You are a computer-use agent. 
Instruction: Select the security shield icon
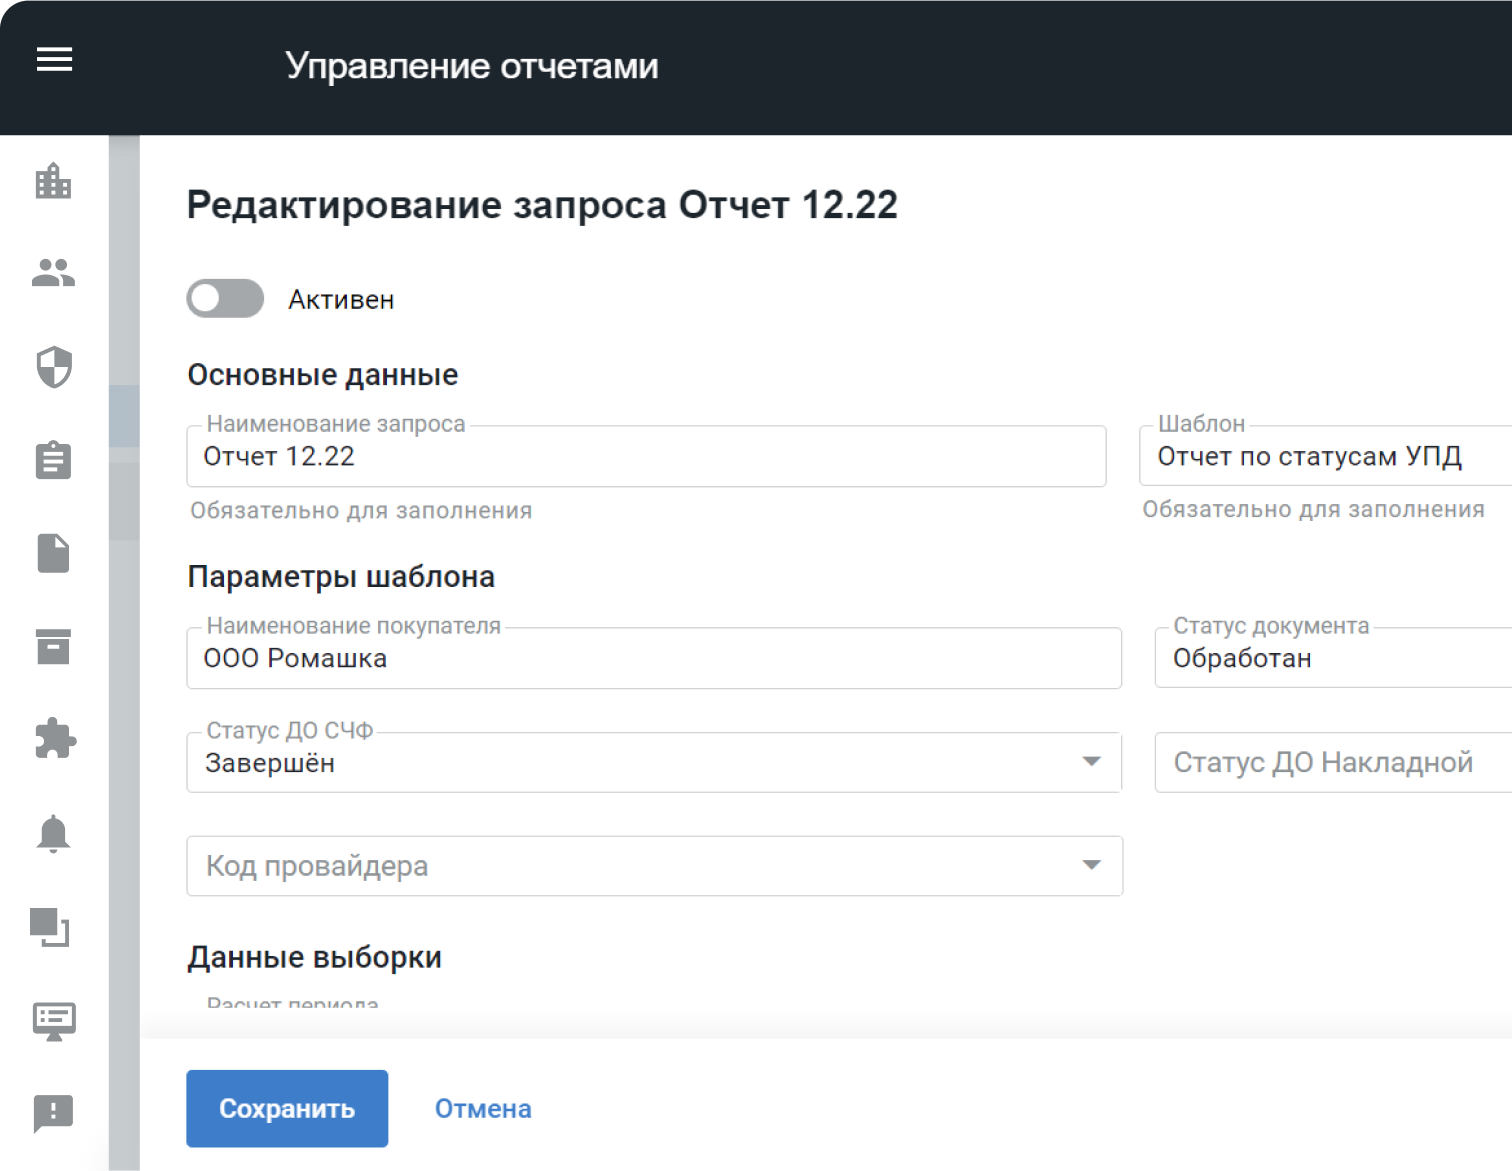pyautogui.click(x=54, y=367)
